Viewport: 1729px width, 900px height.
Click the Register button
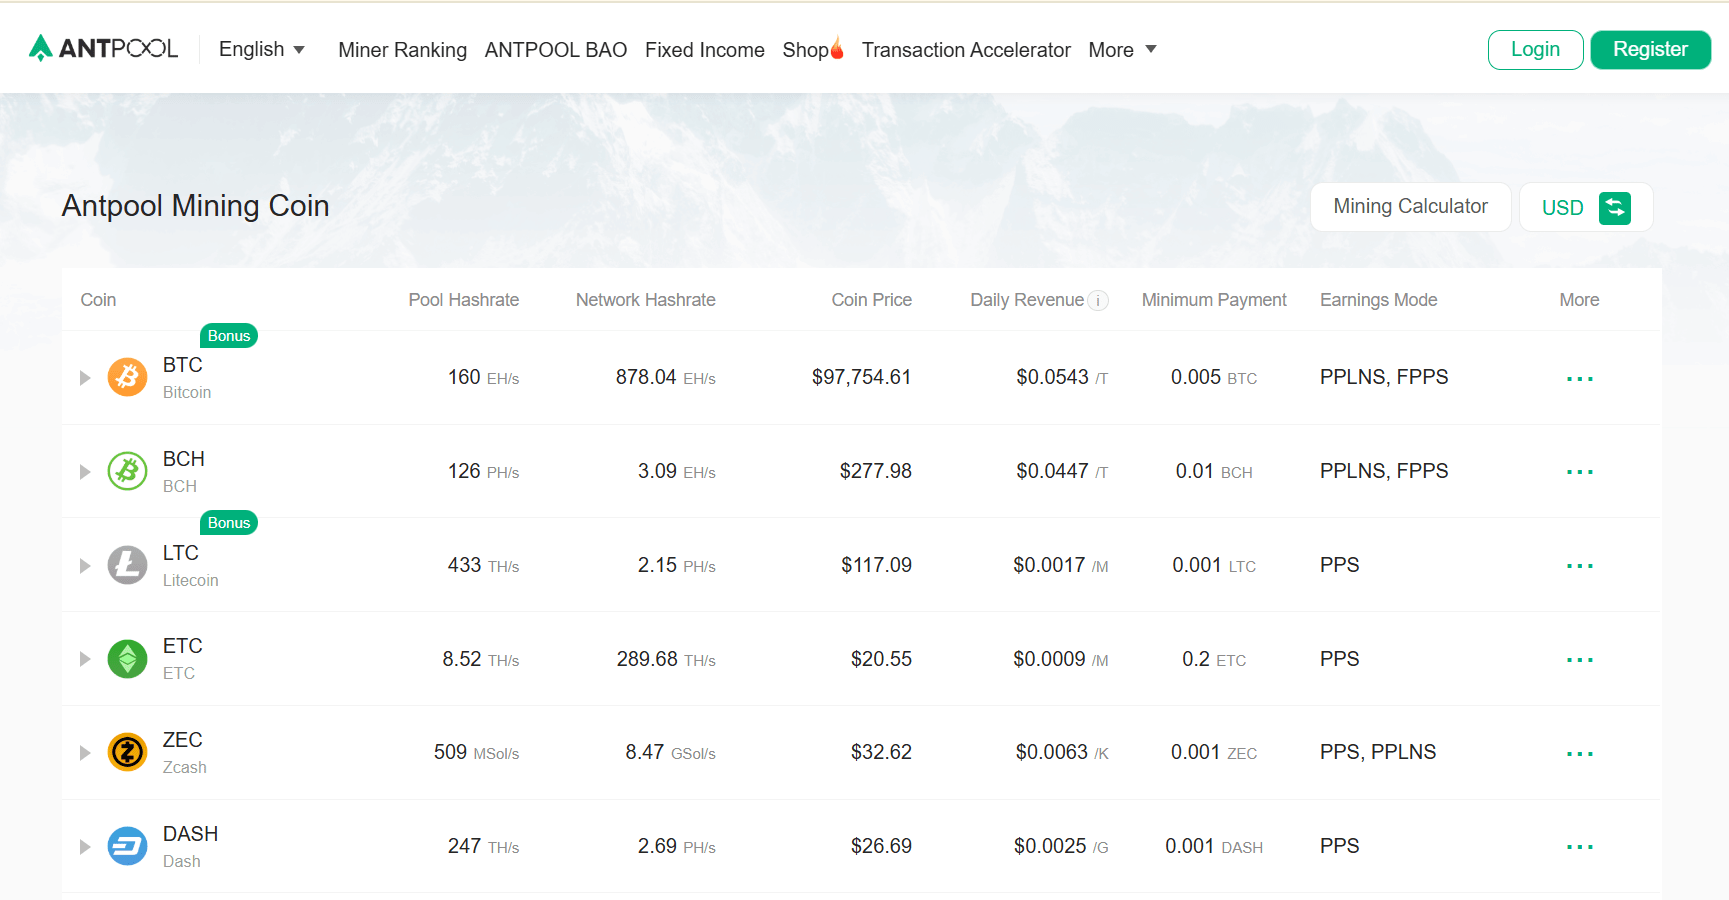1650,49
